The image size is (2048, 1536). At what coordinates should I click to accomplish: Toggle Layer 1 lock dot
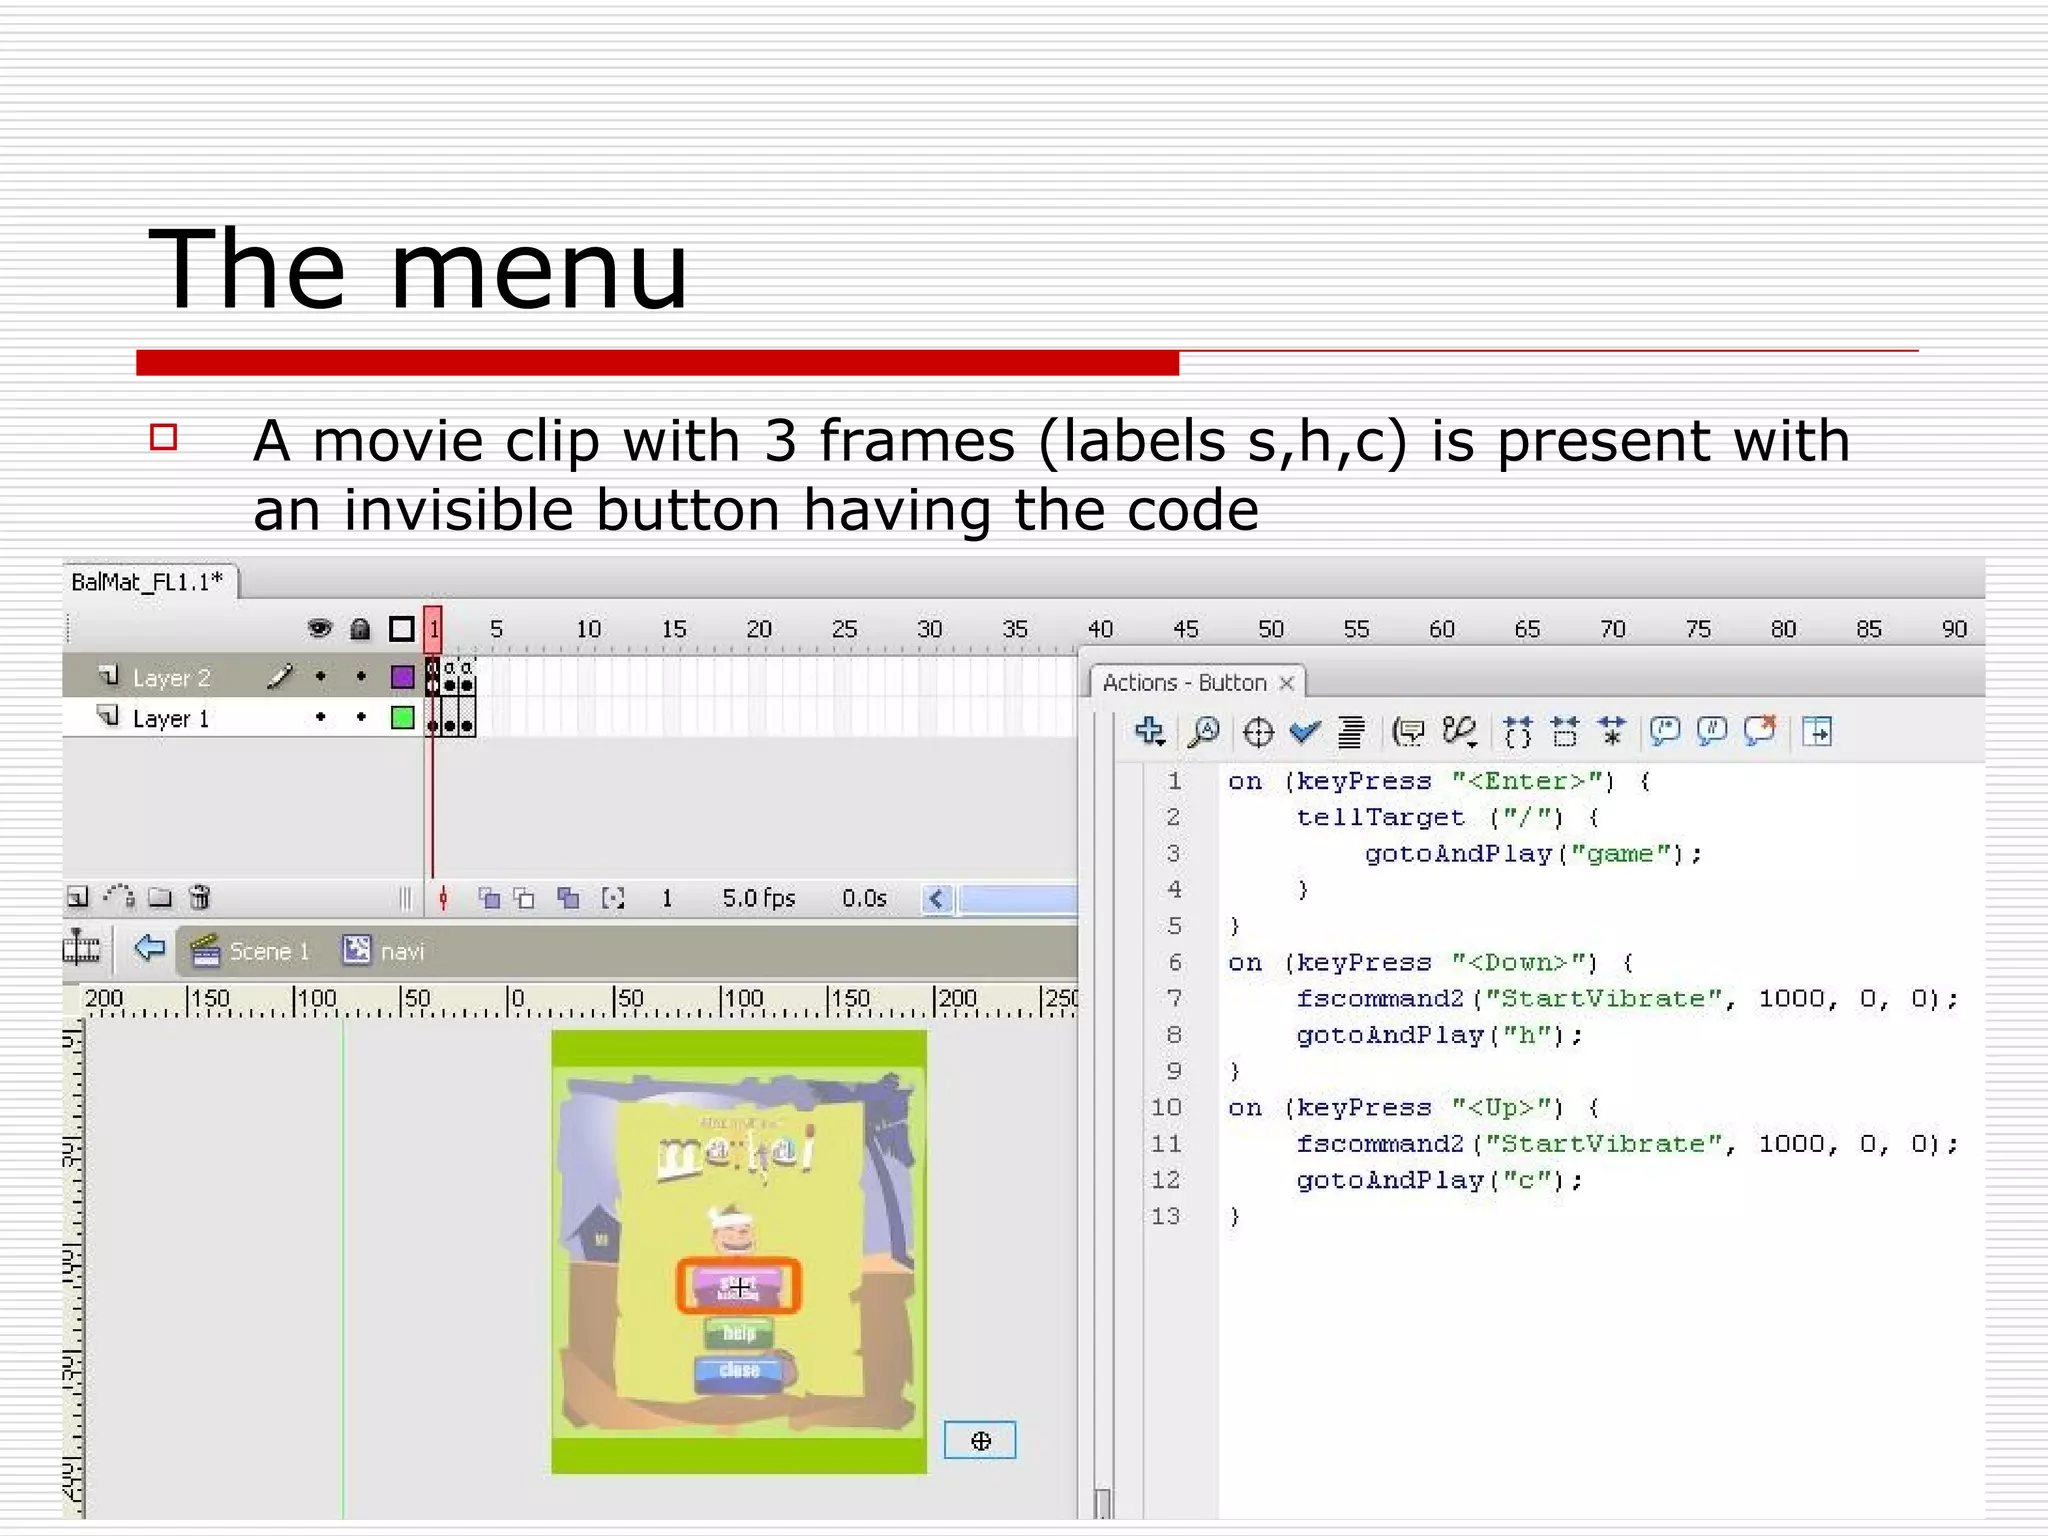pyautogui.click(x=361, y=717)
